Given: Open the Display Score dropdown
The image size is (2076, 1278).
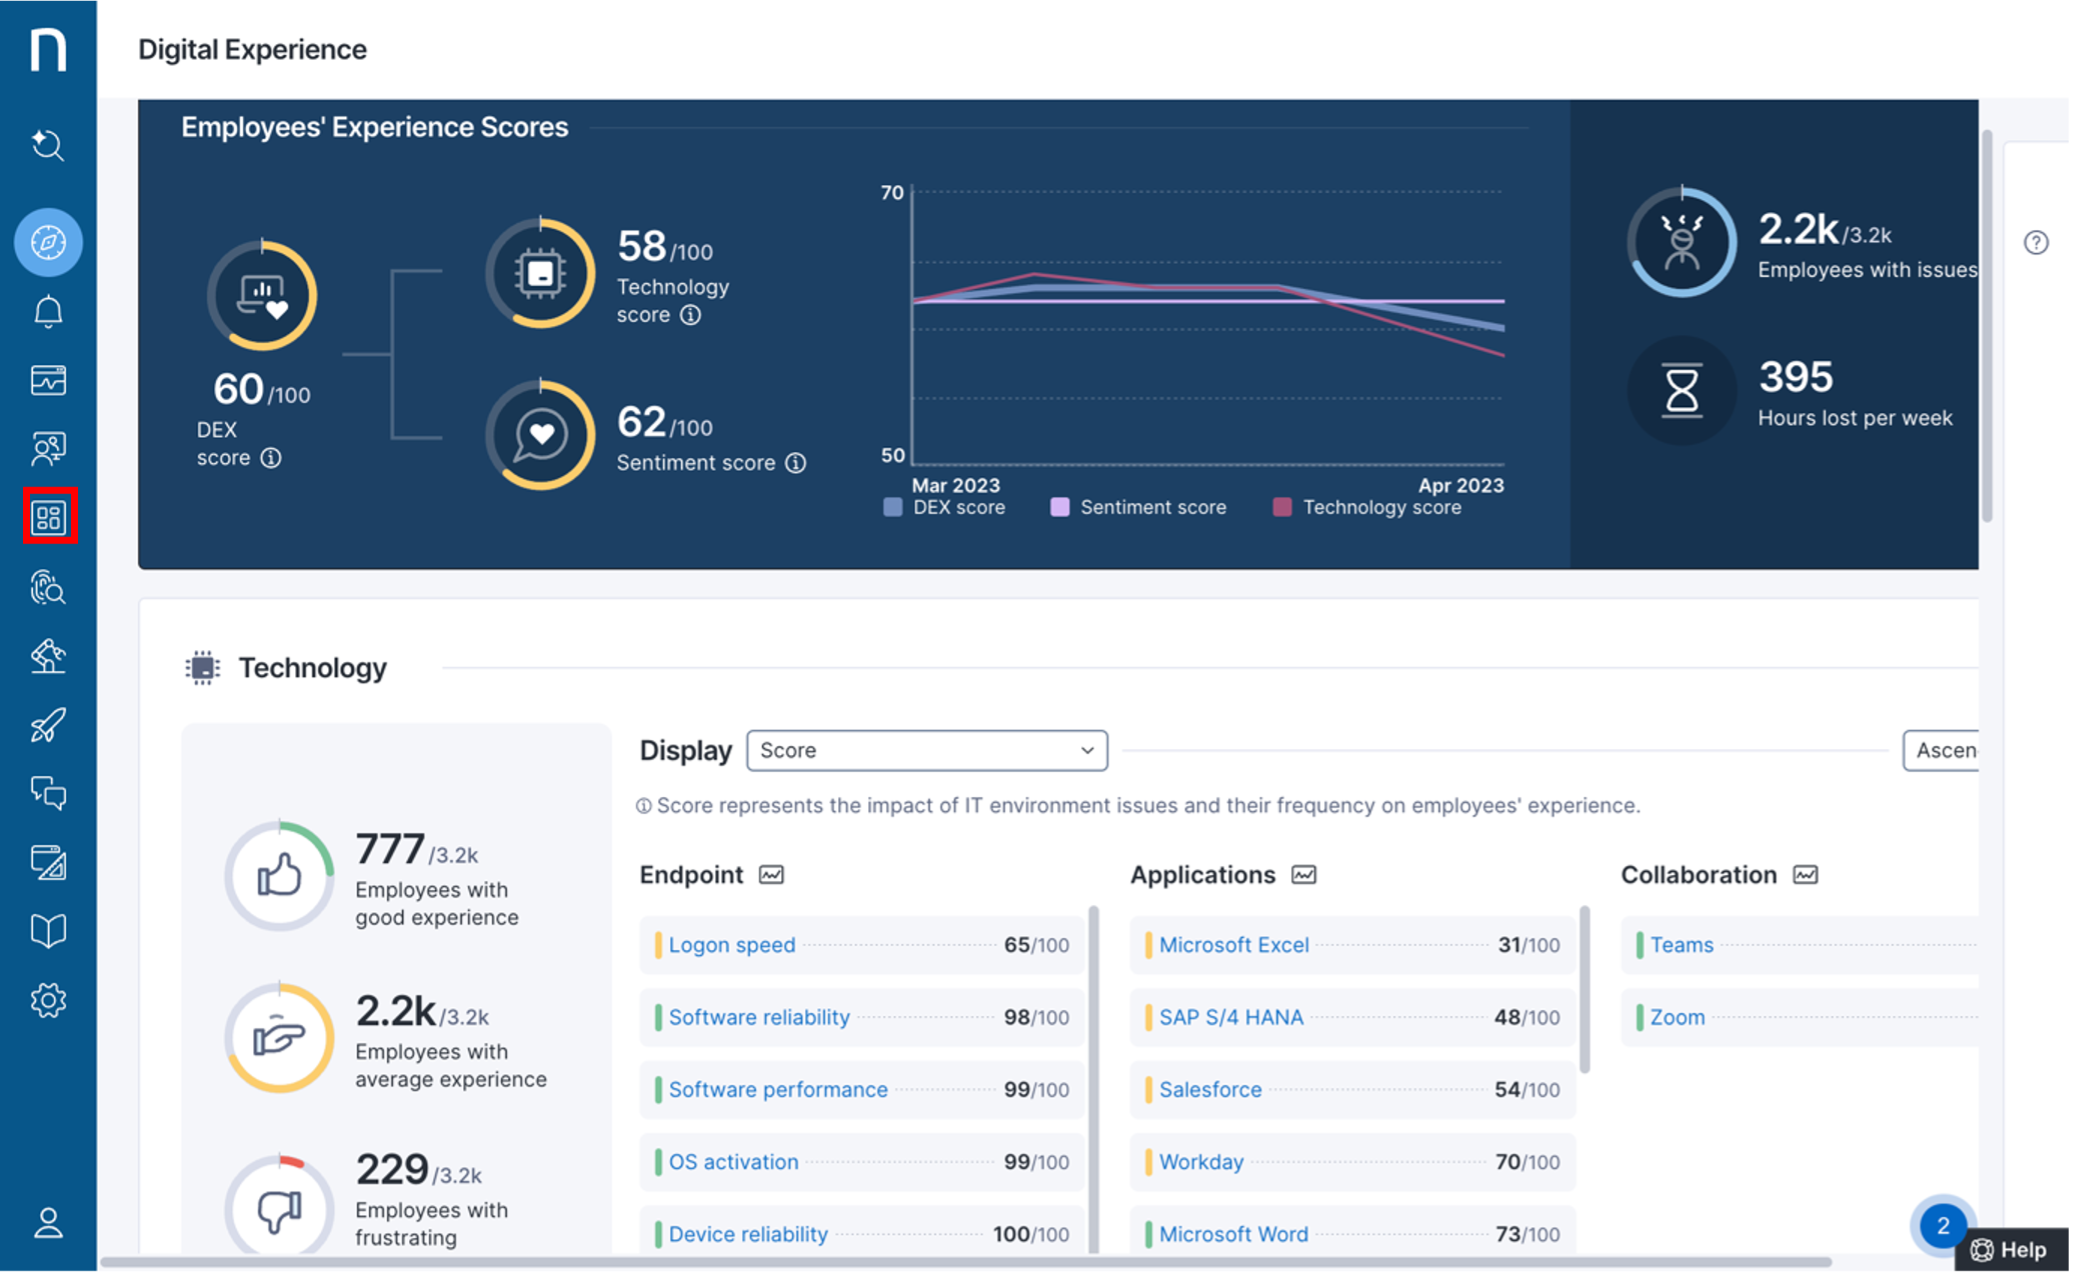Looking at the screenshot, I should 926,750.
